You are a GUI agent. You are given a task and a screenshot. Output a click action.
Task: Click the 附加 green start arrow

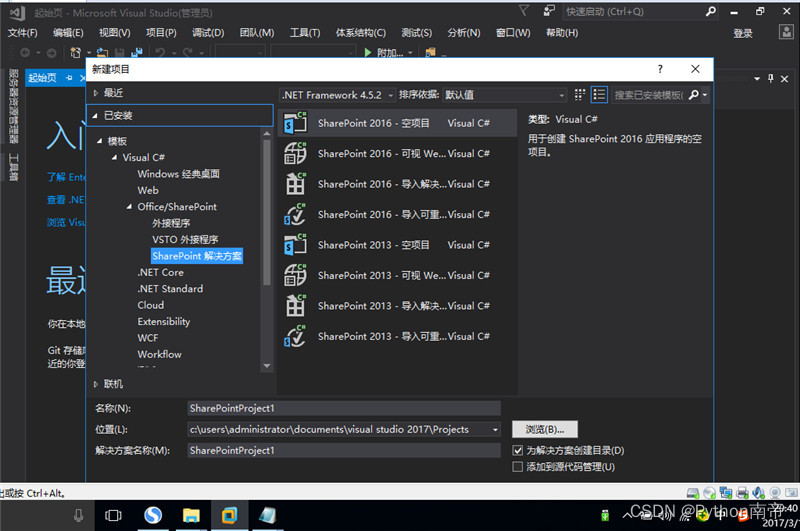point(368,52)
